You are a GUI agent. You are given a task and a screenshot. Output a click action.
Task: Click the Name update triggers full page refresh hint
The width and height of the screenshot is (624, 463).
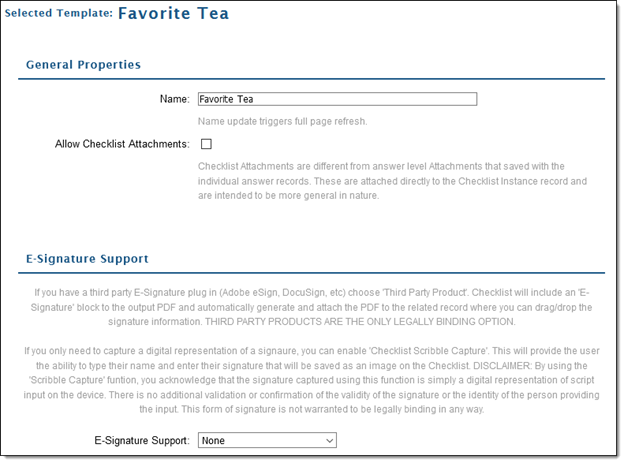[282, 121]
